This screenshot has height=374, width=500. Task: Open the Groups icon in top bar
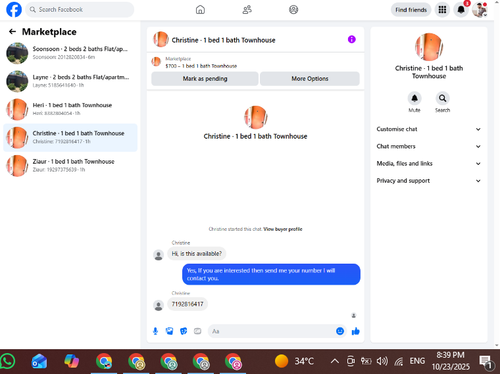pos(293,10)
